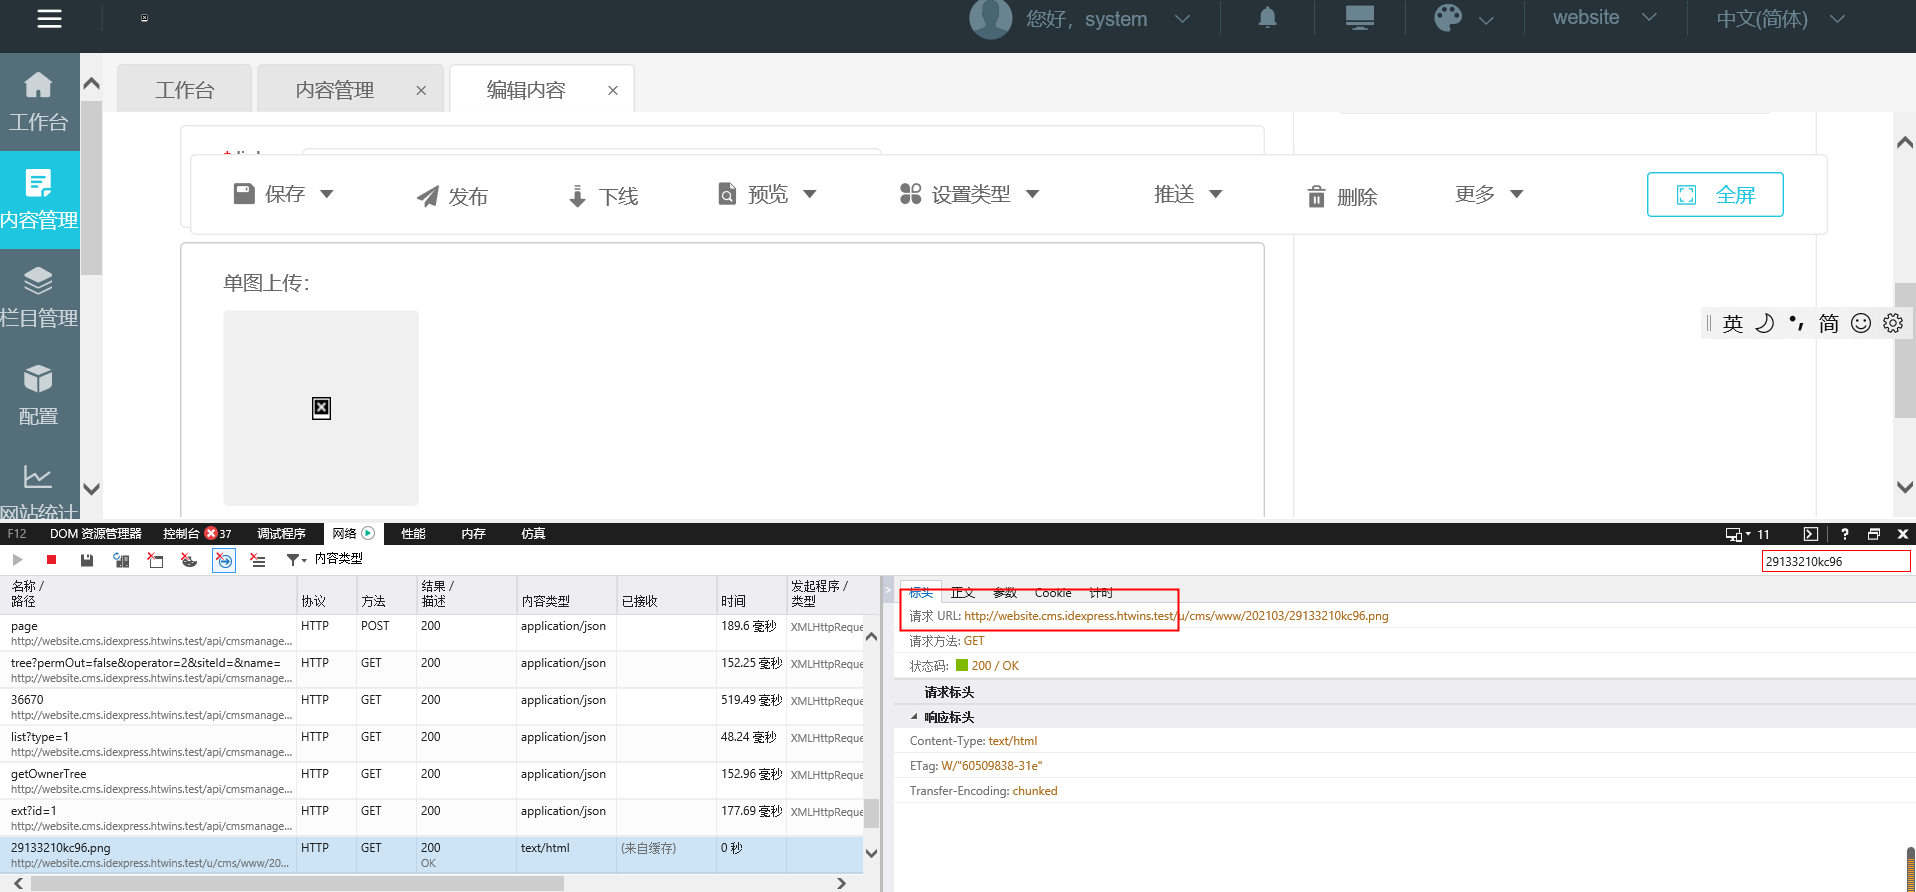1916x892 pixels.
Task: Click the request URL link in headers
Action: pyautogui.click(x=1176, y=616)
